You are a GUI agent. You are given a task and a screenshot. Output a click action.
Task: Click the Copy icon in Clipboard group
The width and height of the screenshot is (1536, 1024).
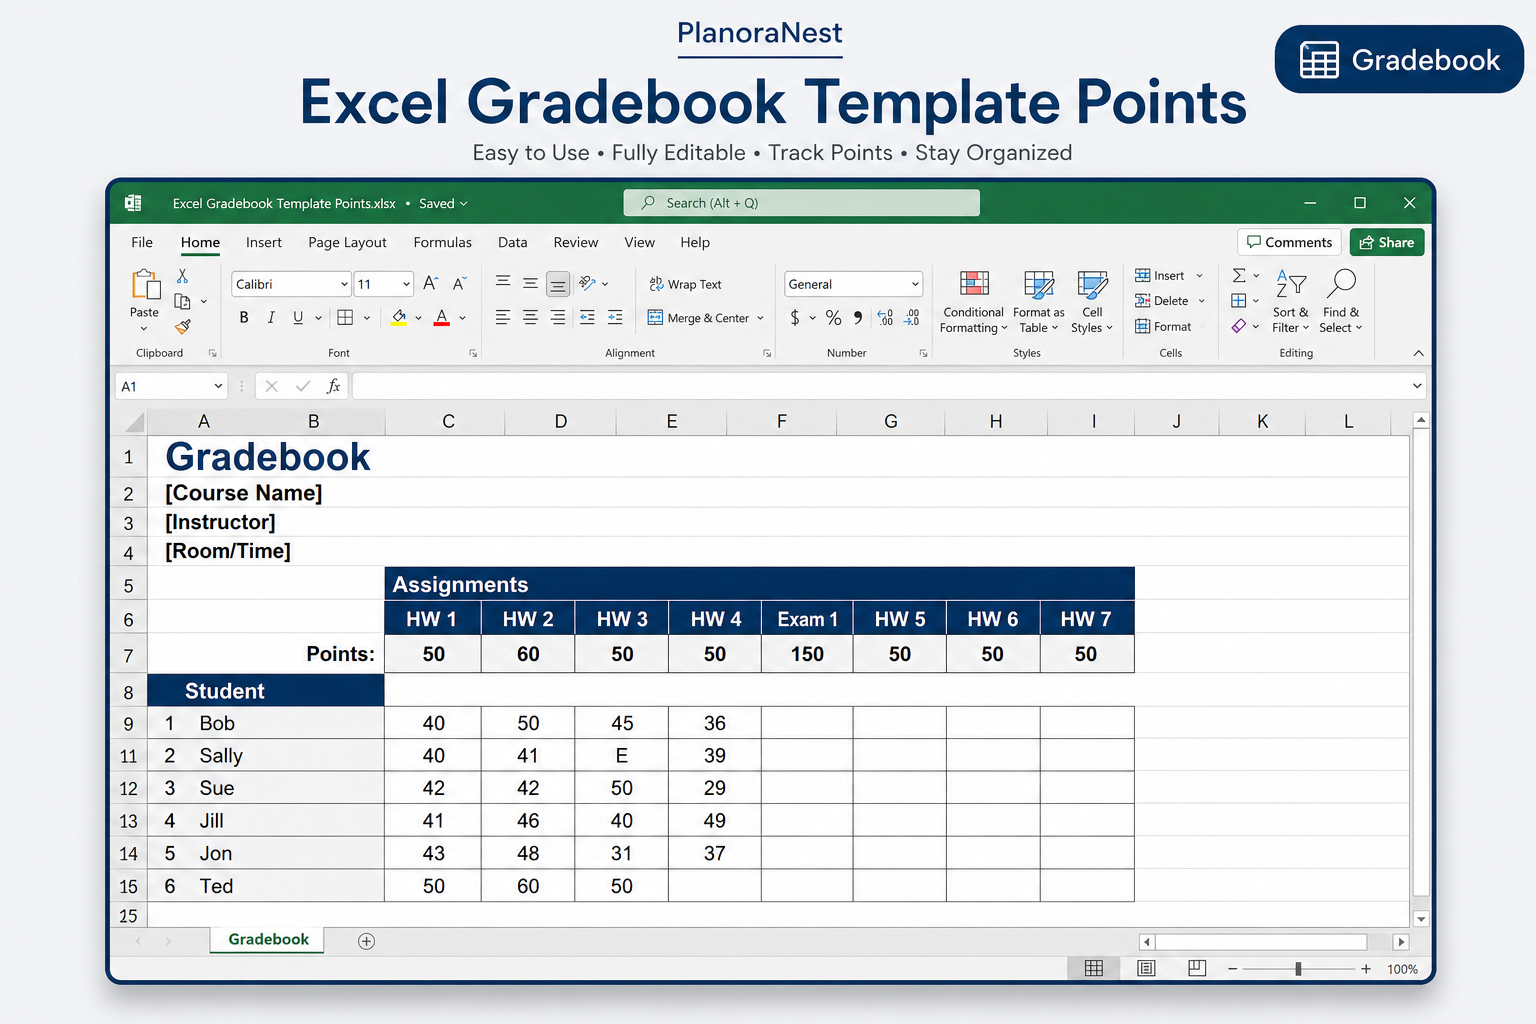[182, 301]
